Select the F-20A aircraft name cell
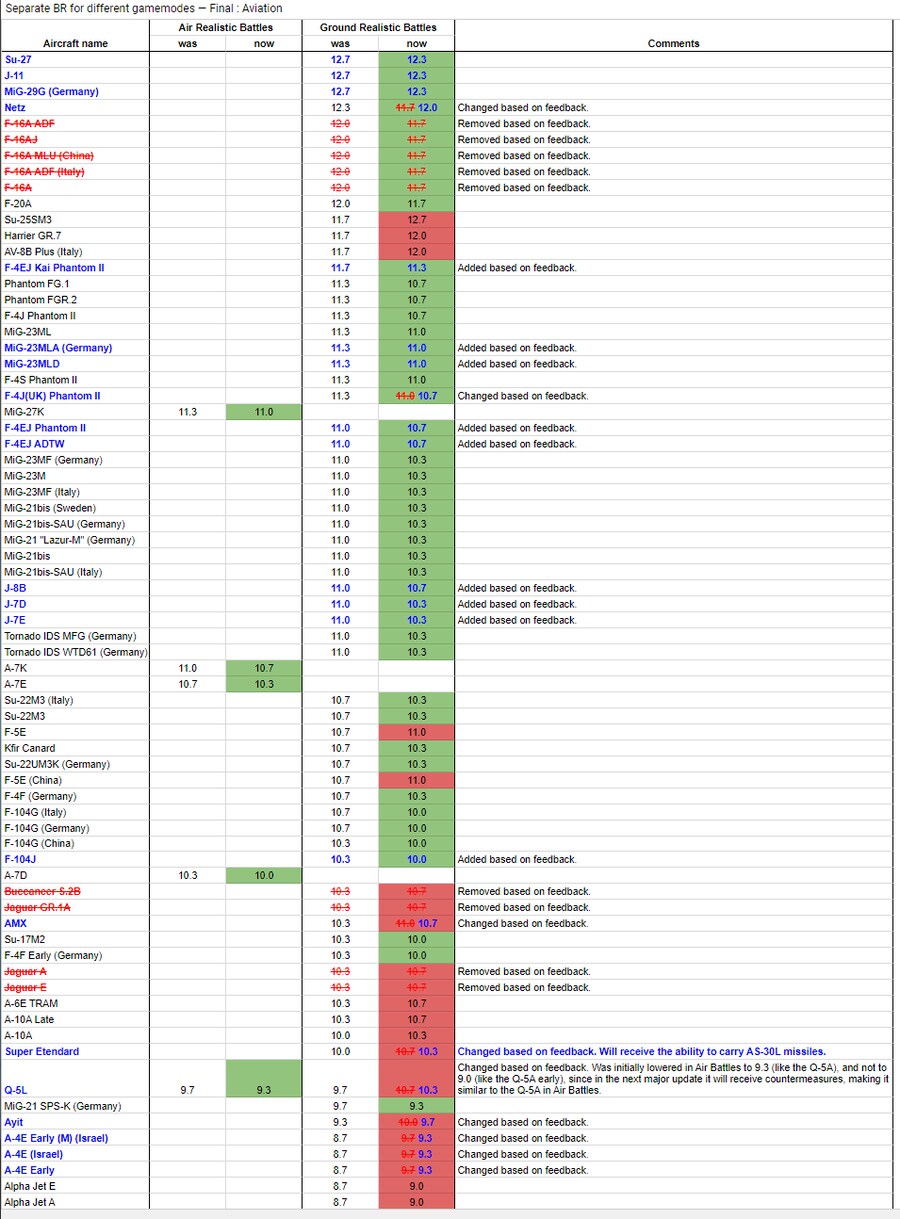The height and width of the screenshot is (1219, 900). [75, 204]
